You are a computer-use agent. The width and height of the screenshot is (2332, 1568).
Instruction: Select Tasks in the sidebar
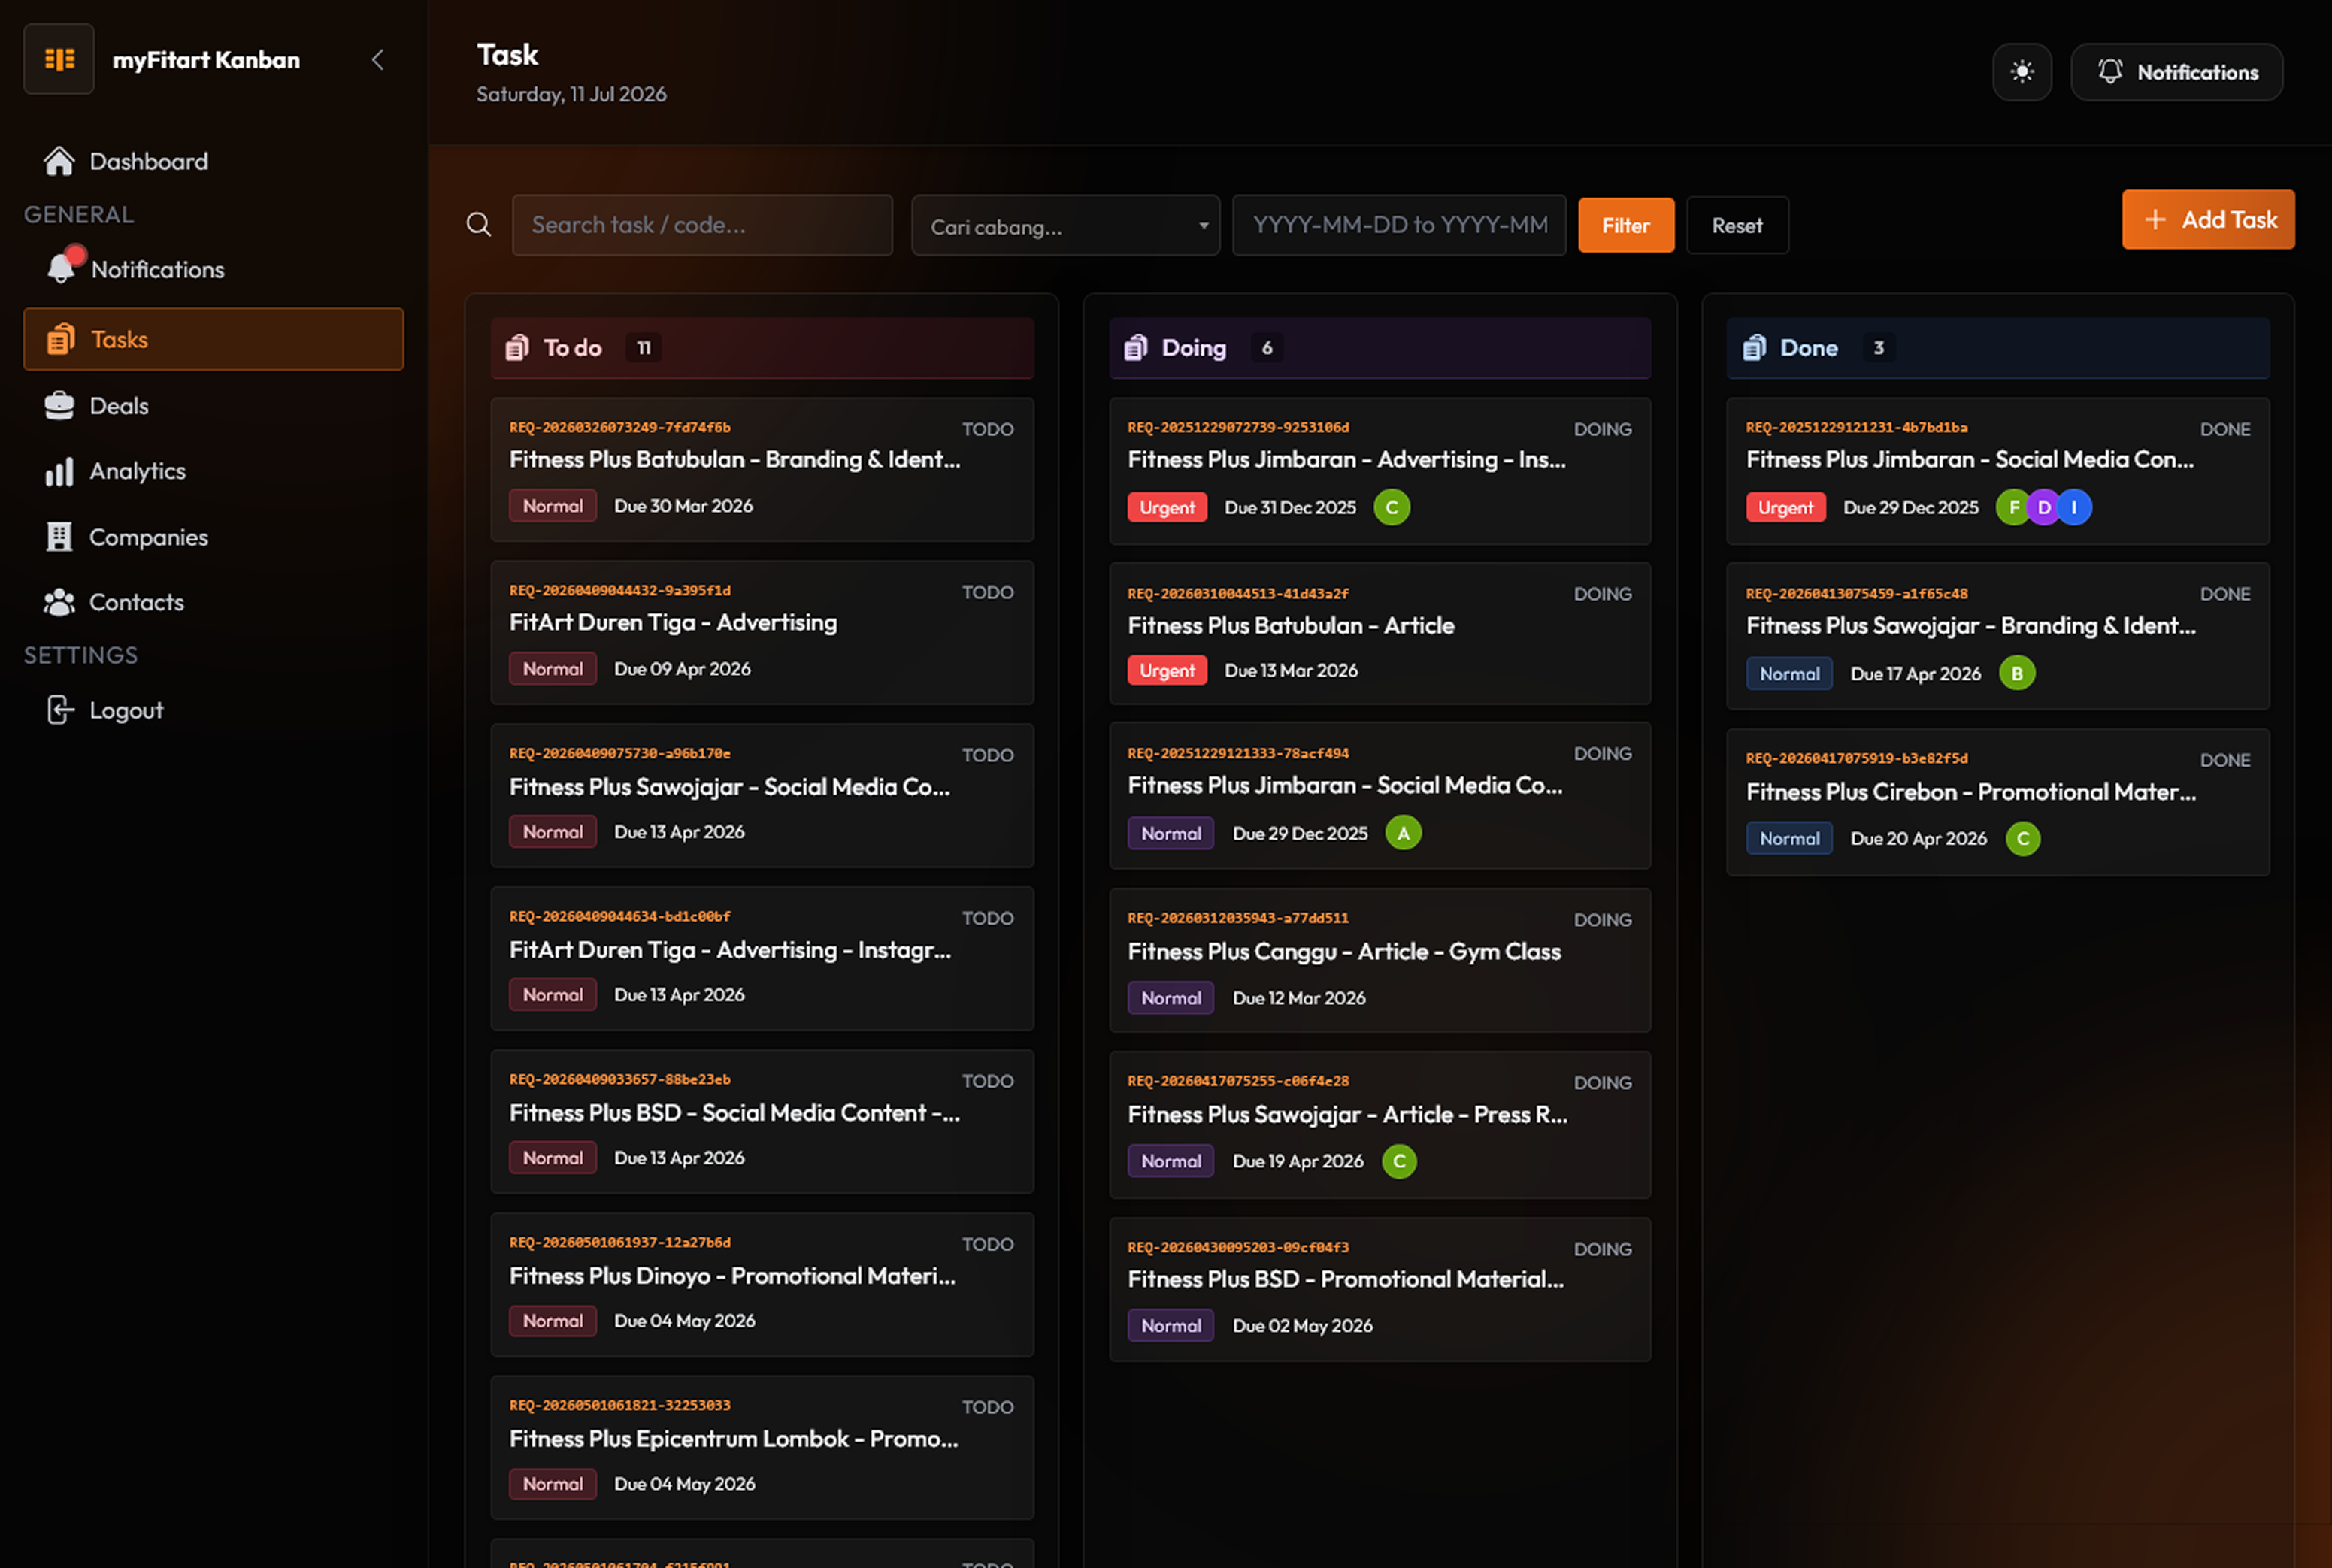tap(213, 339)
